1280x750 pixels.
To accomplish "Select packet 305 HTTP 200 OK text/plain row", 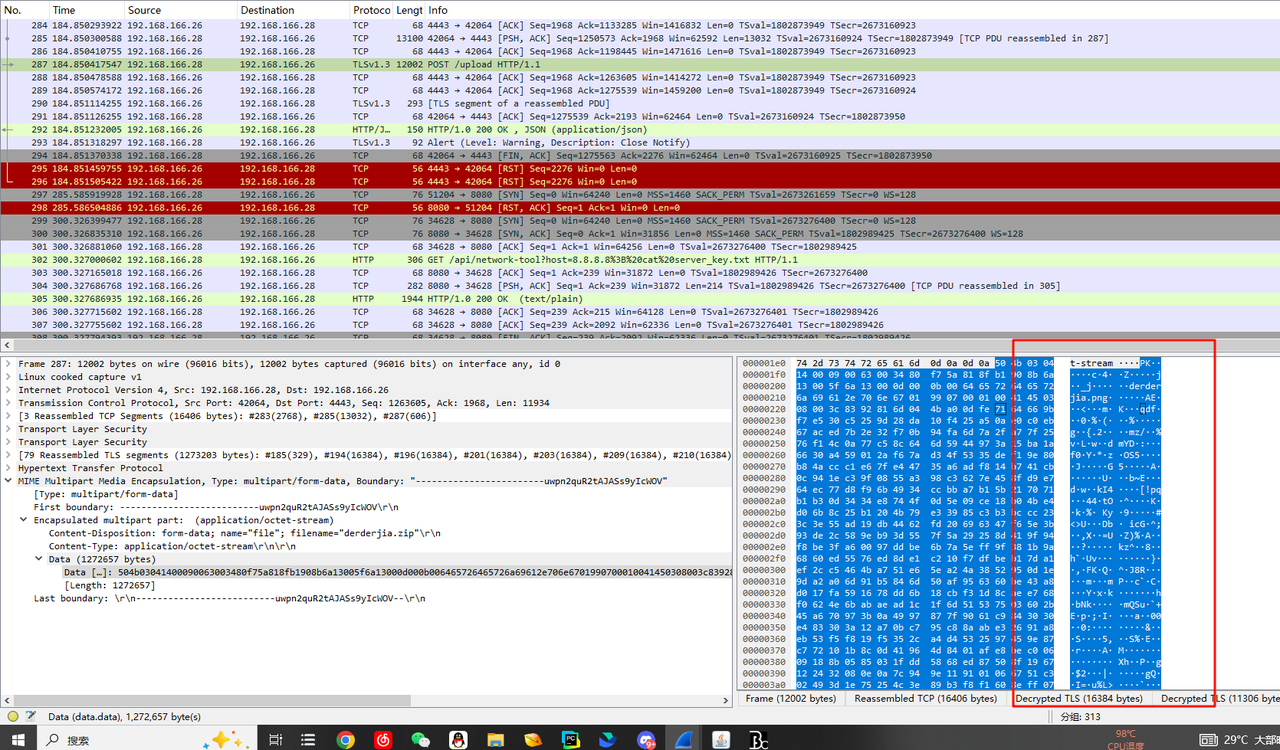I will [x=640, y=298].
